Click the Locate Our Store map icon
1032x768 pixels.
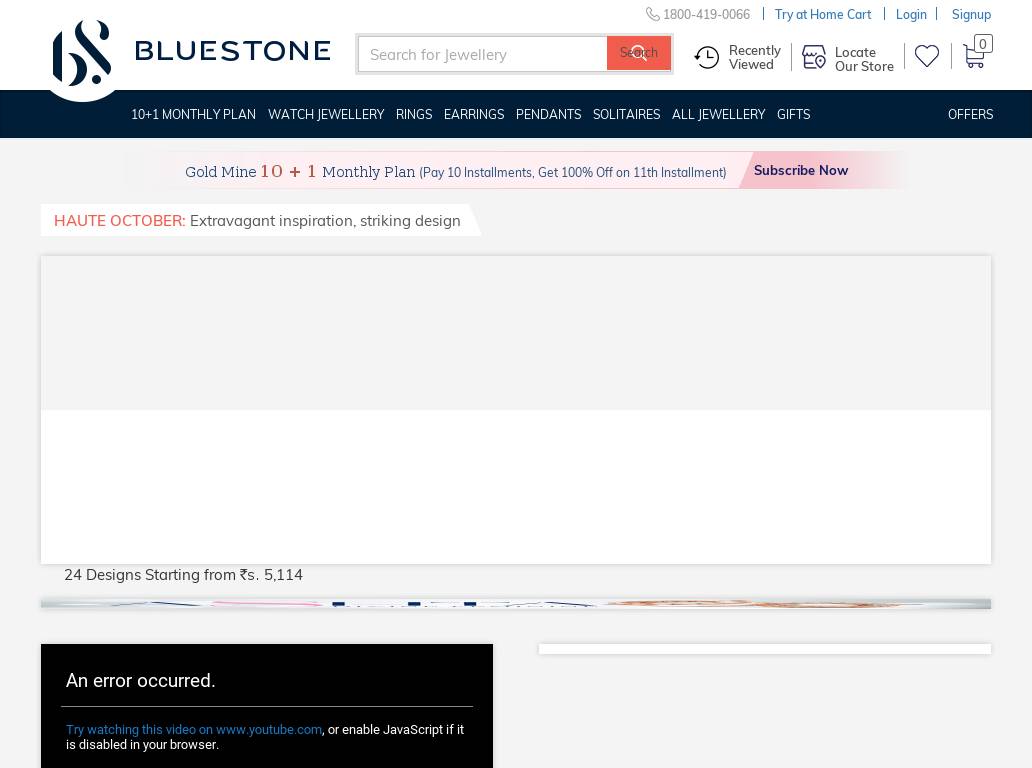[x=814, y=58]
